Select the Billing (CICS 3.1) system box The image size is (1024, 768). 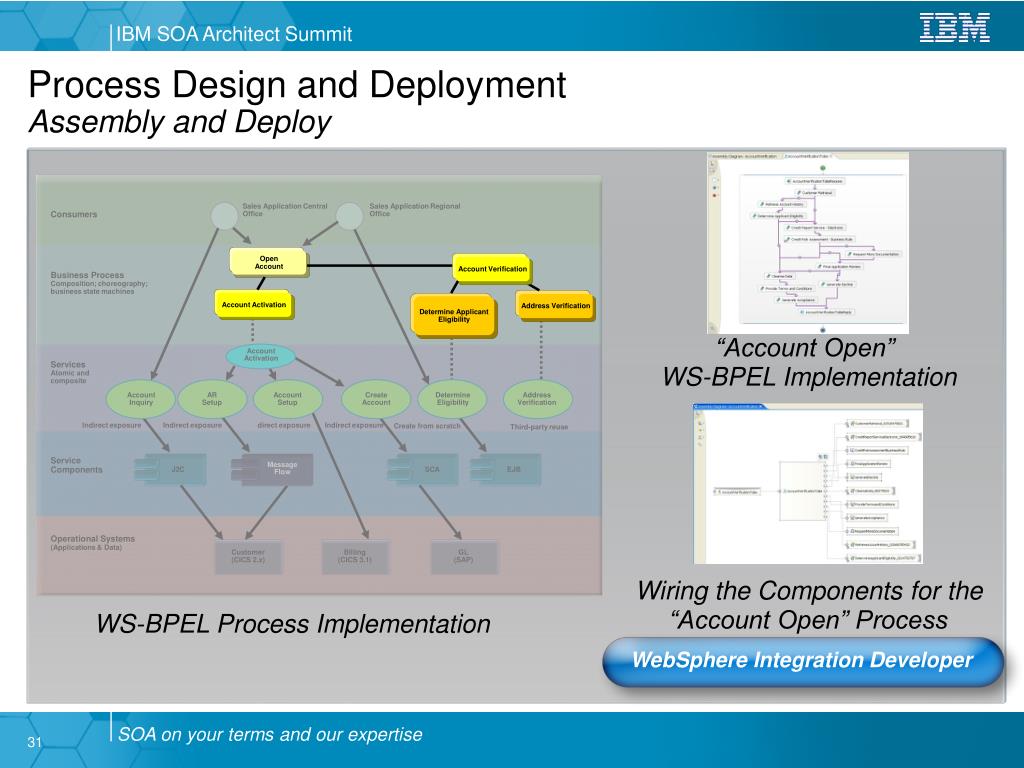[355, 557]
